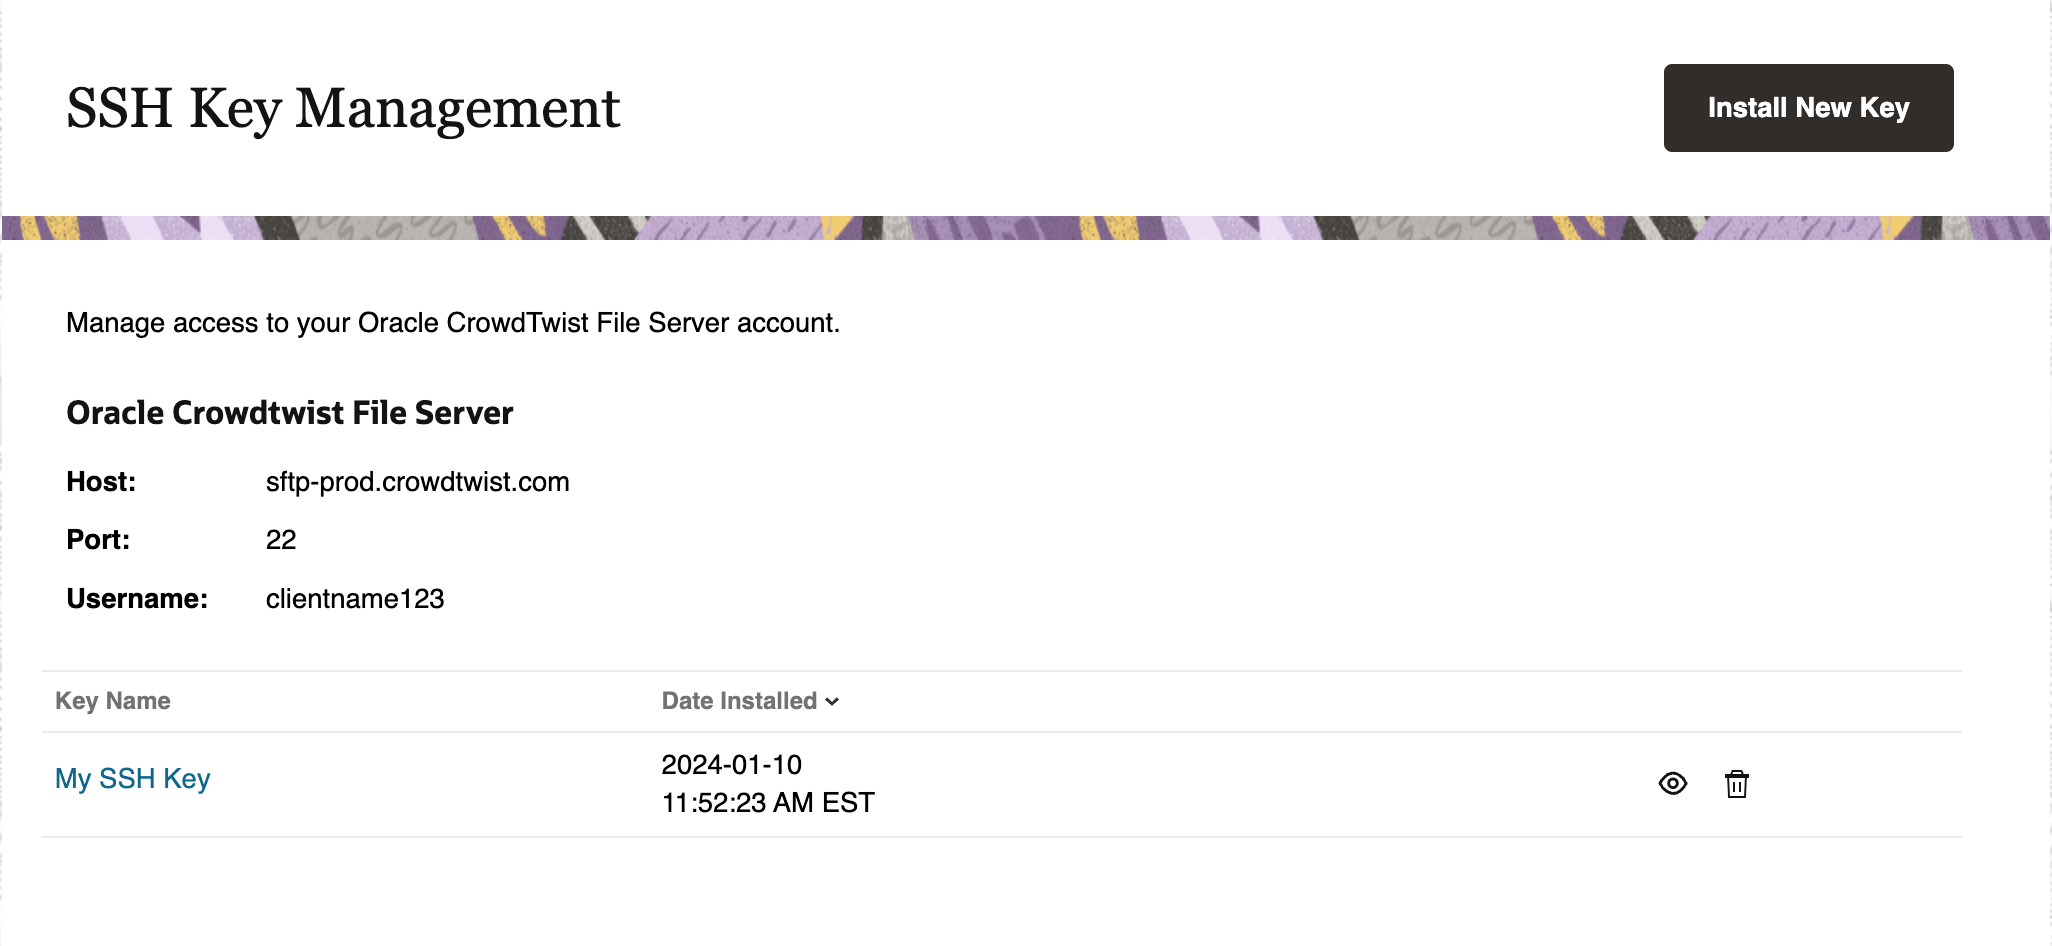The width and height of the screenshot is (2052, 946).
Task: Delete My SSH Key with the trash icon
Action: tap(1737, 784)
